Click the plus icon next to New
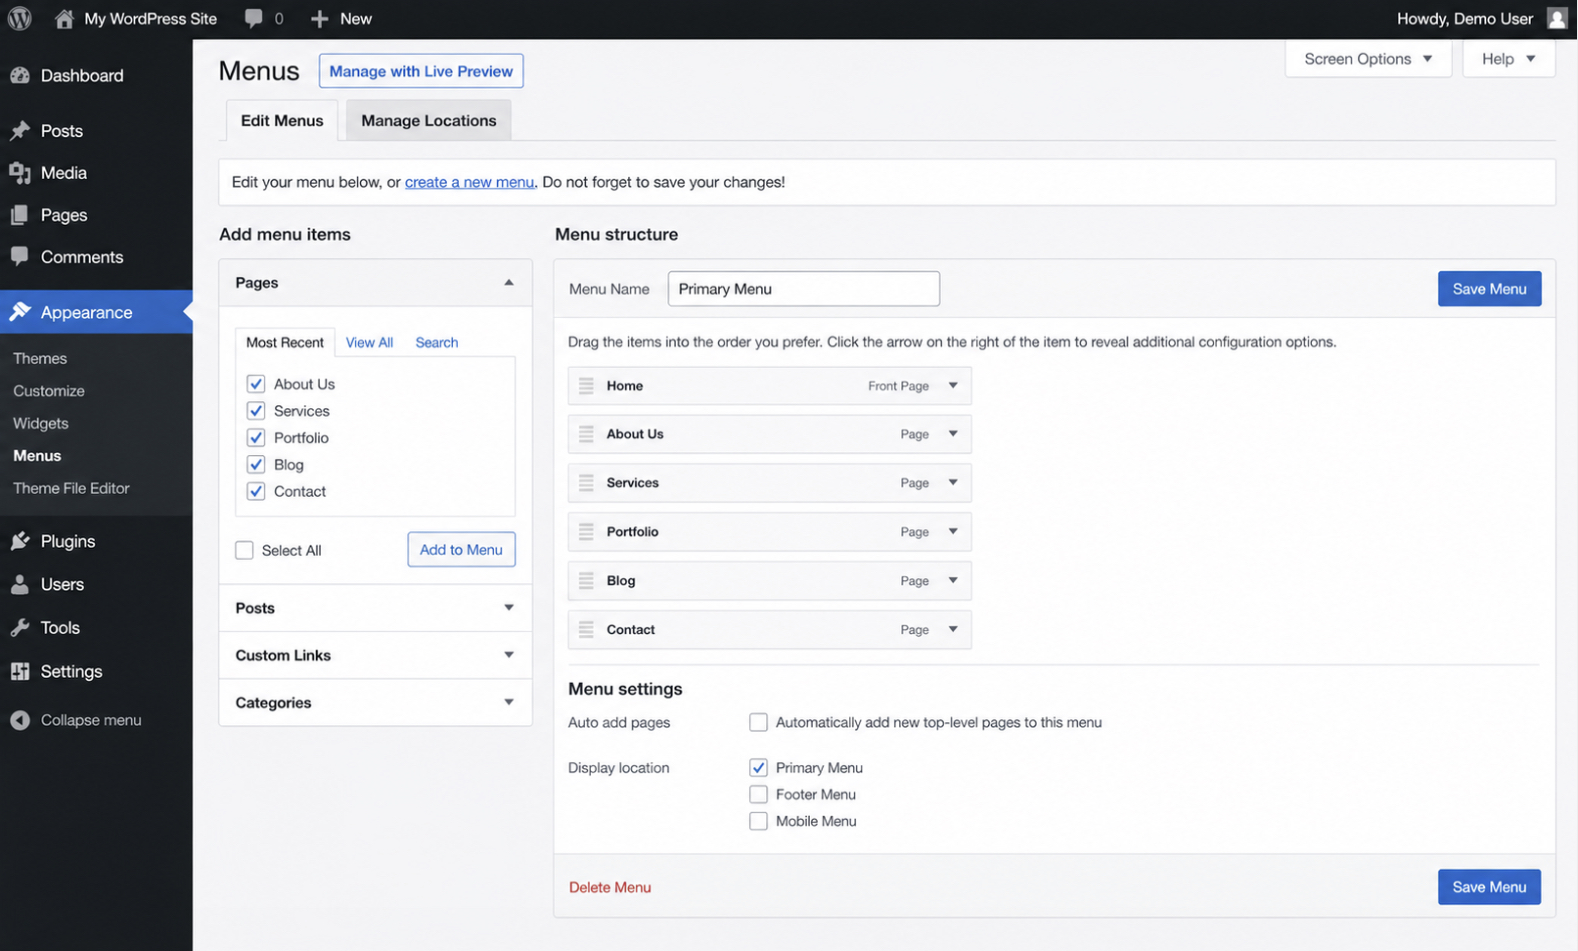This screenshot has height=951, width=1578. pos(319,18)
